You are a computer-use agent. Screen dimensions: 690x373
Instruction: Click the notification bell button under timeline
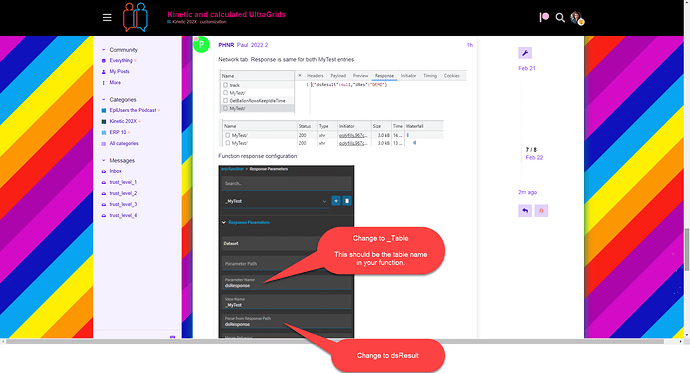(541, 211)
